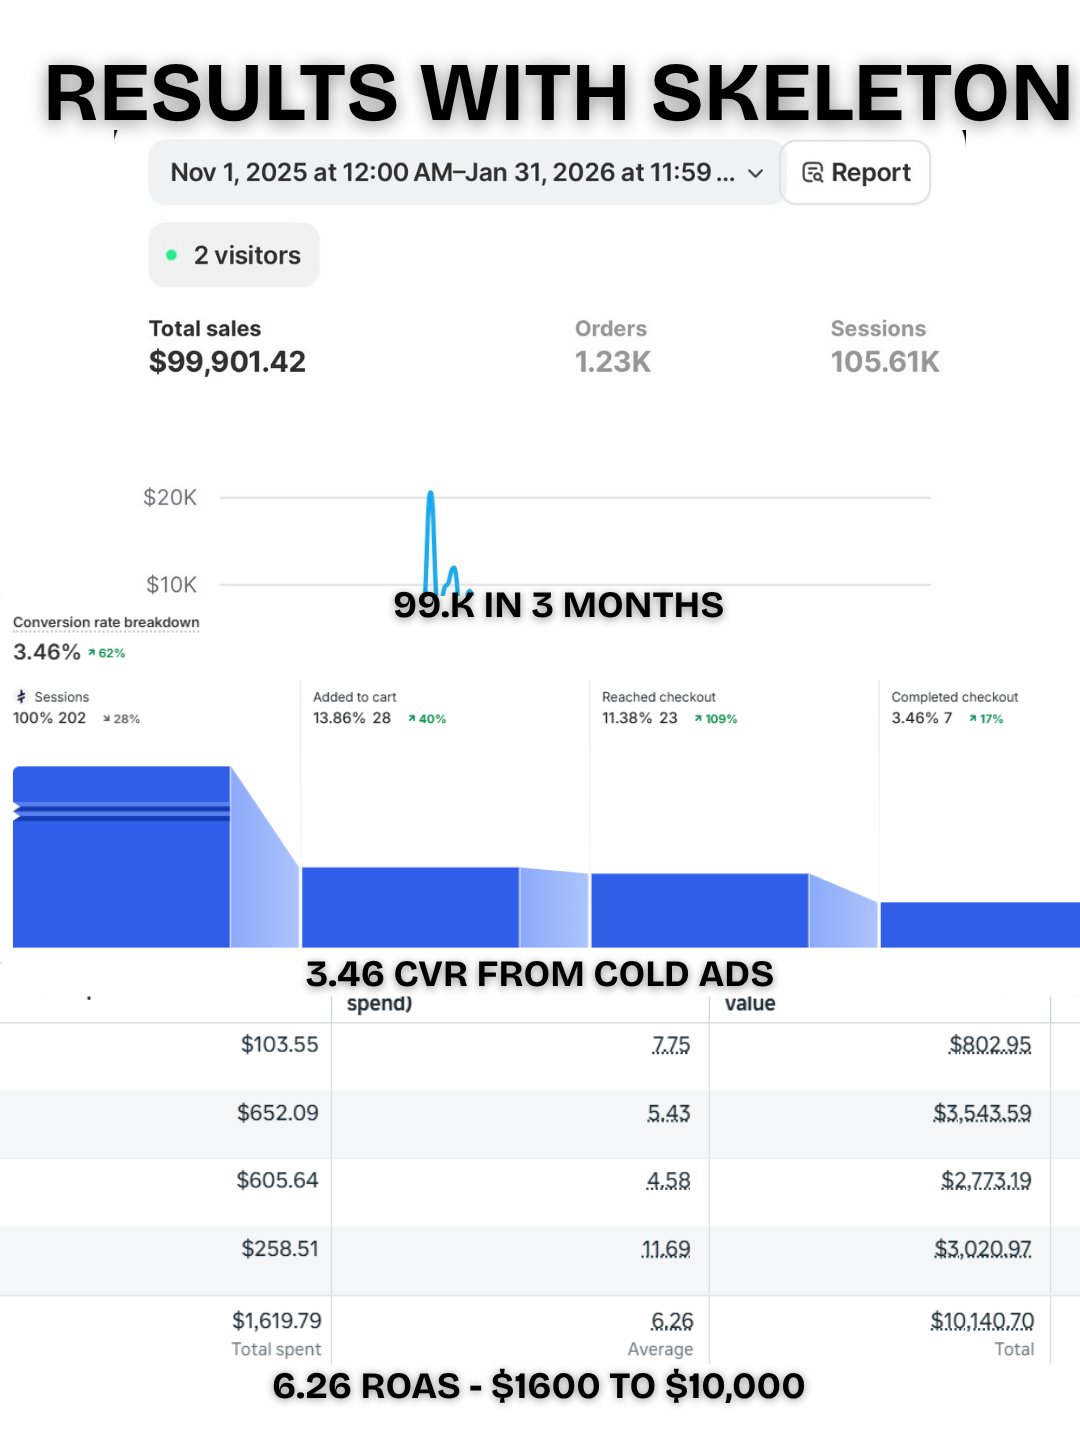Click the 28% decrease arrow for sessions

[107, 719]
